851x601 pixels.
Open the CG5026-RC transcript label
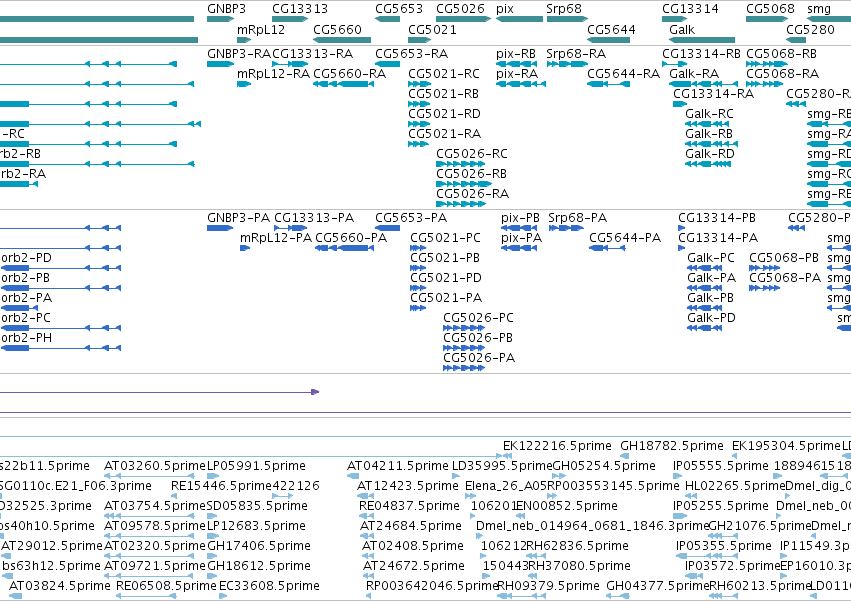(x=472, y=154)
